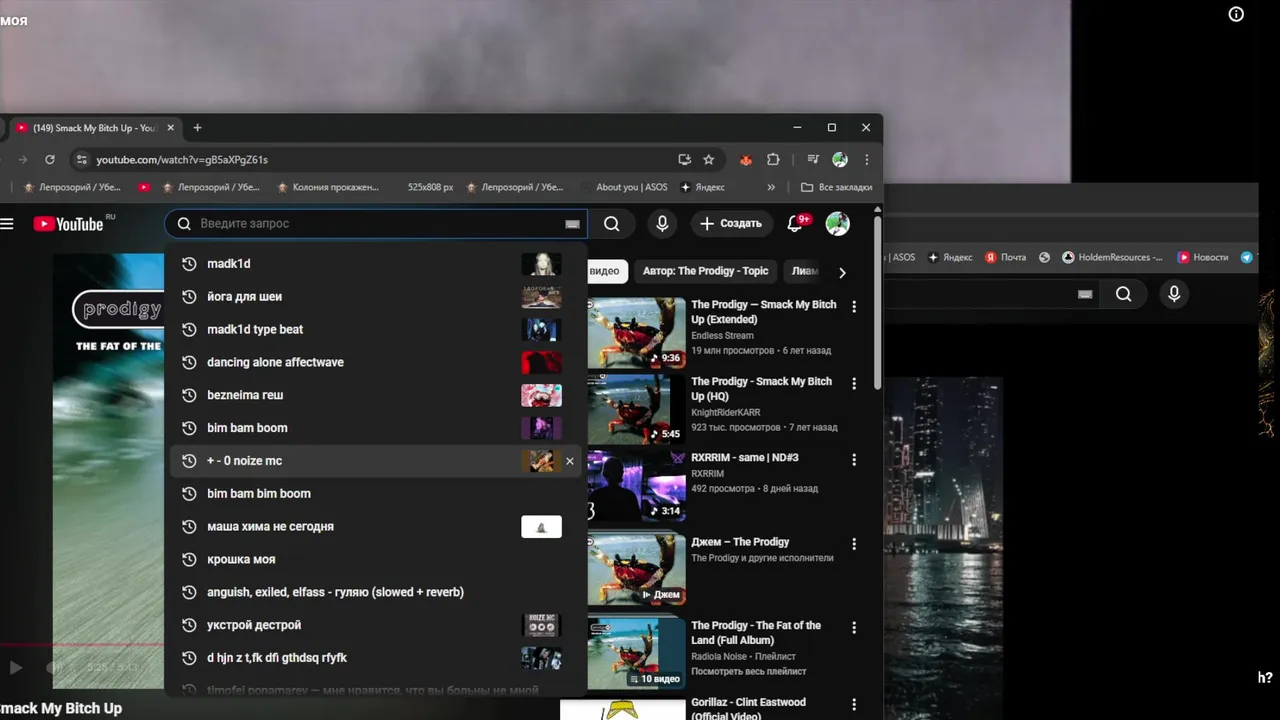The height and width of the screenshot is (720, 1280).
Task: Show more bookmarks with the chevron
Action: click(x=771, y=187)
